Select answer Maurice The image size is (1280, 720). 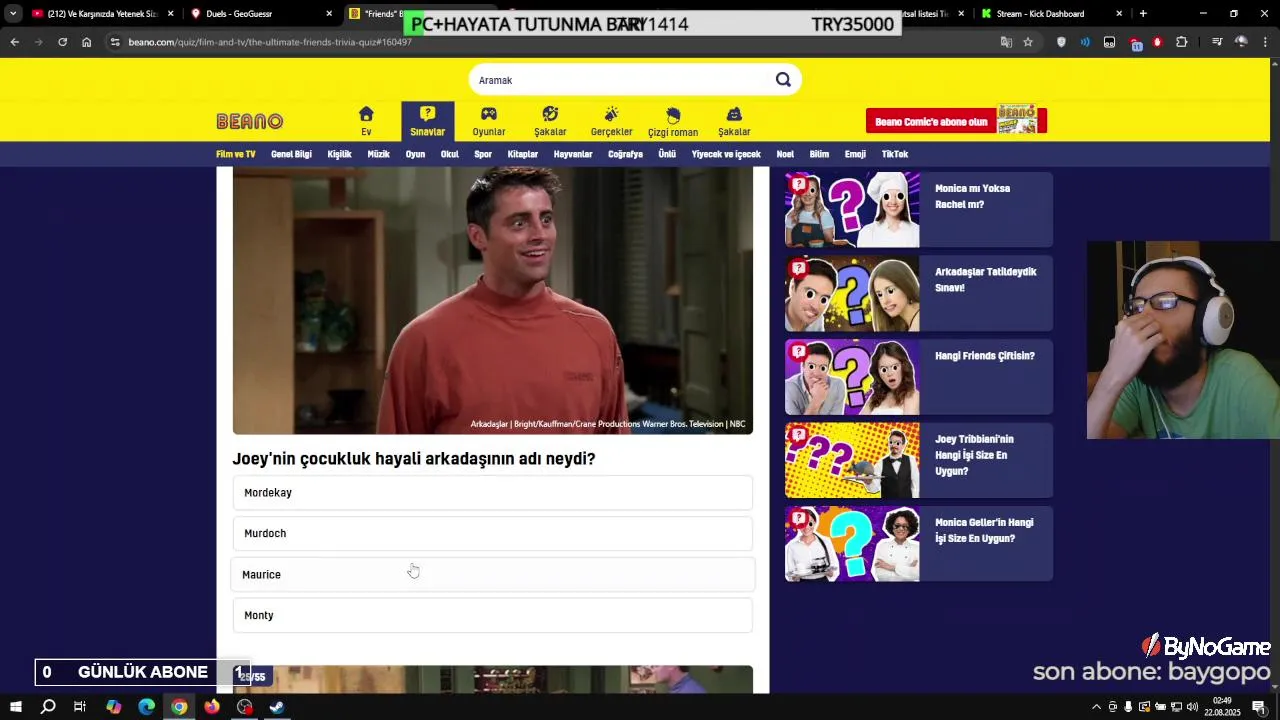coord(493,574)
